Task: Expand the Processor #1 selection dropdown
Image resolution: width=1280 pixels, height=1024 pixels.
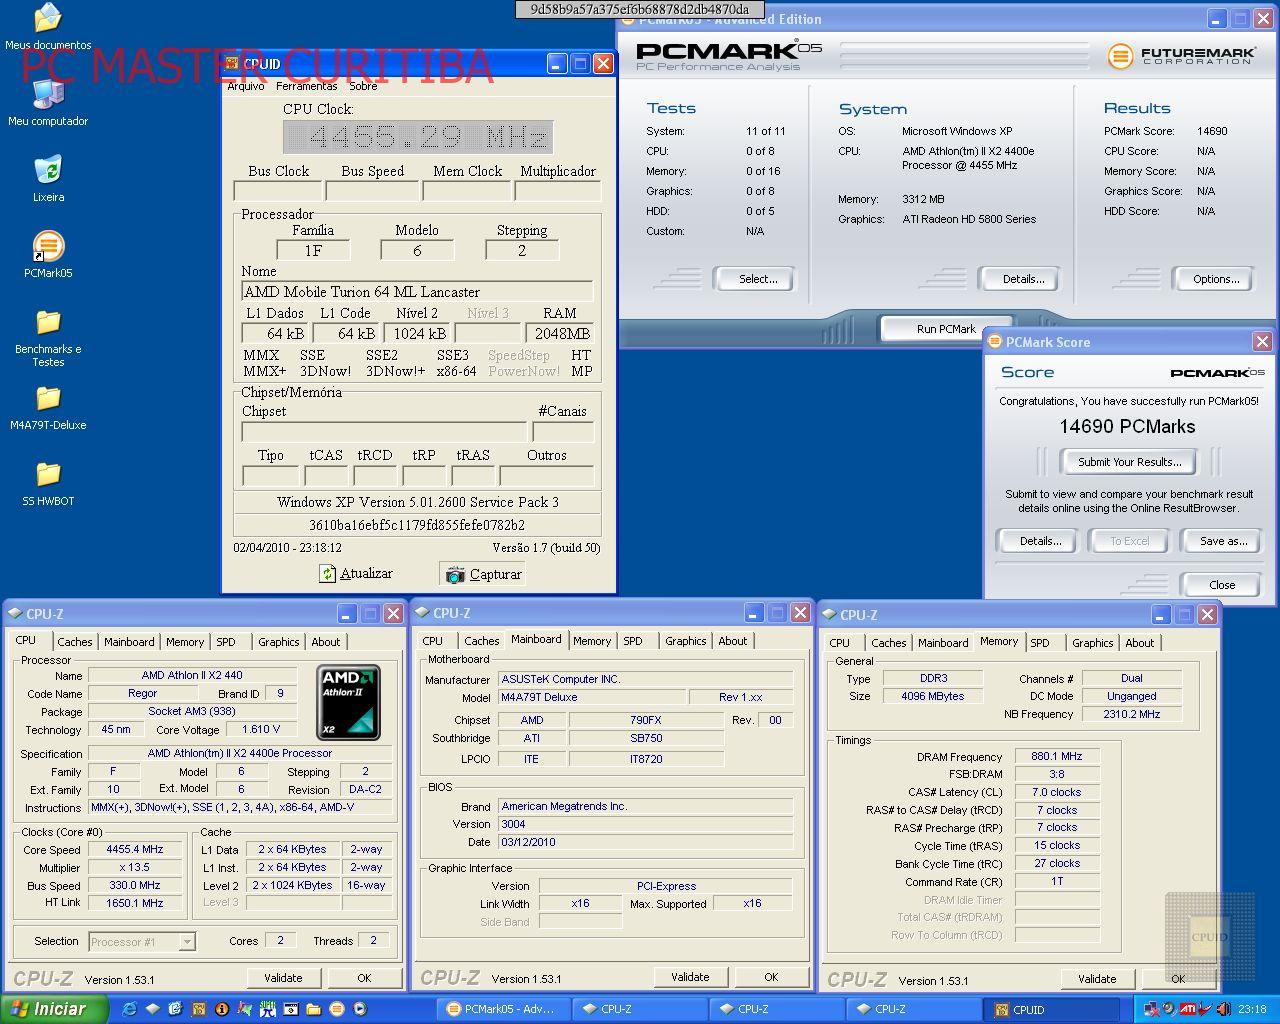Action: point(186,942)
